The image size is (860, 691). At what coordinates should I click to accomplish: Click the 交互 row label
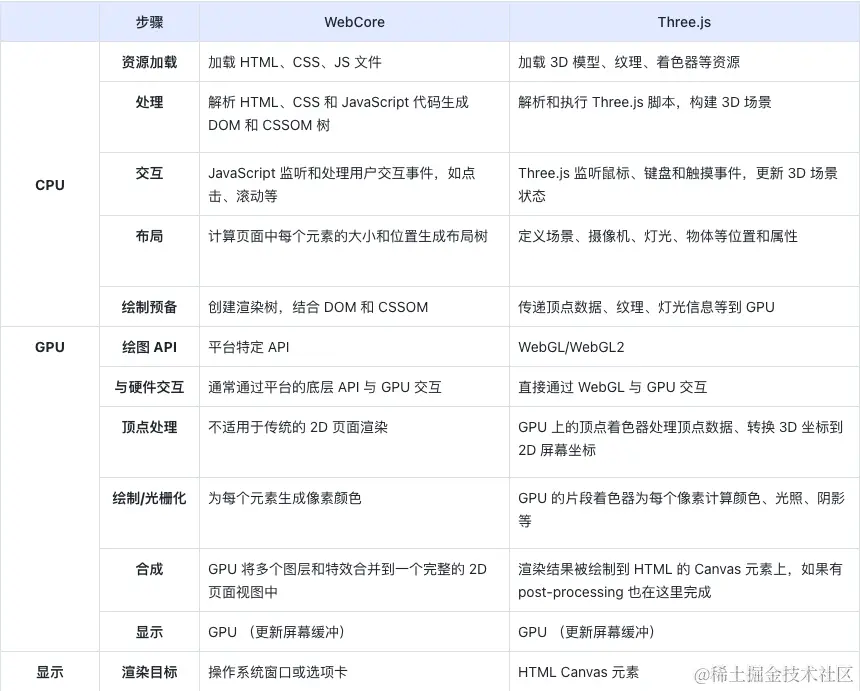tap(148, 174)
